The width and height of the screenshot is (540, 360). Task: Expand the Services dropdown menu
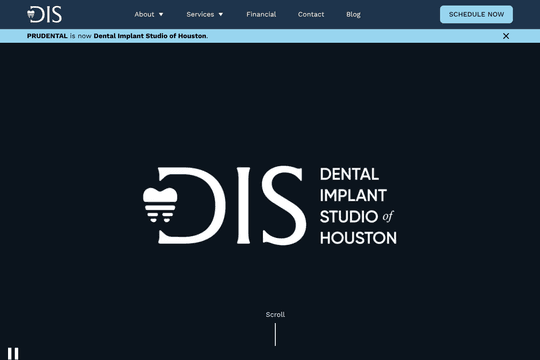pos(205,14)
